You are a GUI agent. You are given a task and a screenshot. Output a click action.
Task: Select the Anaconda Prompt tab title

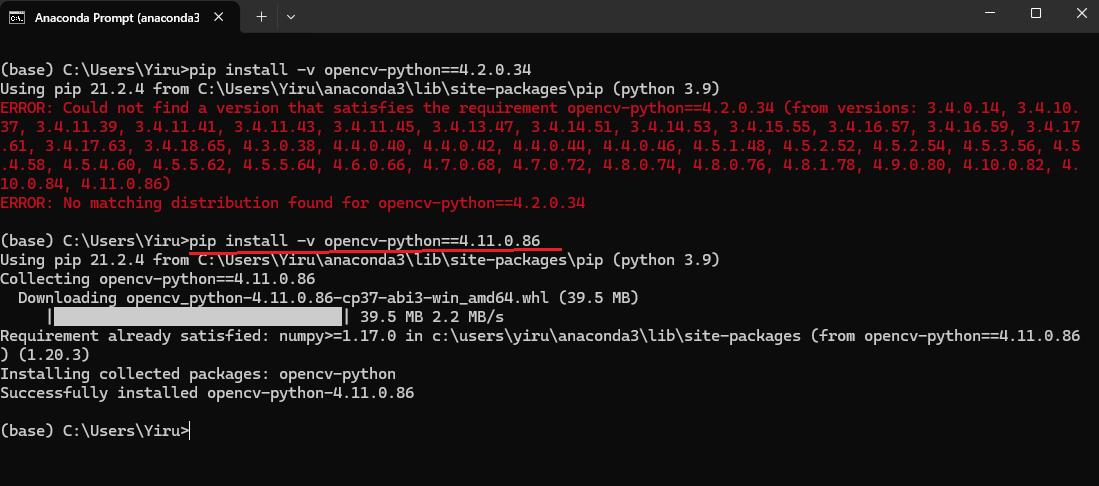coord(110,17)
